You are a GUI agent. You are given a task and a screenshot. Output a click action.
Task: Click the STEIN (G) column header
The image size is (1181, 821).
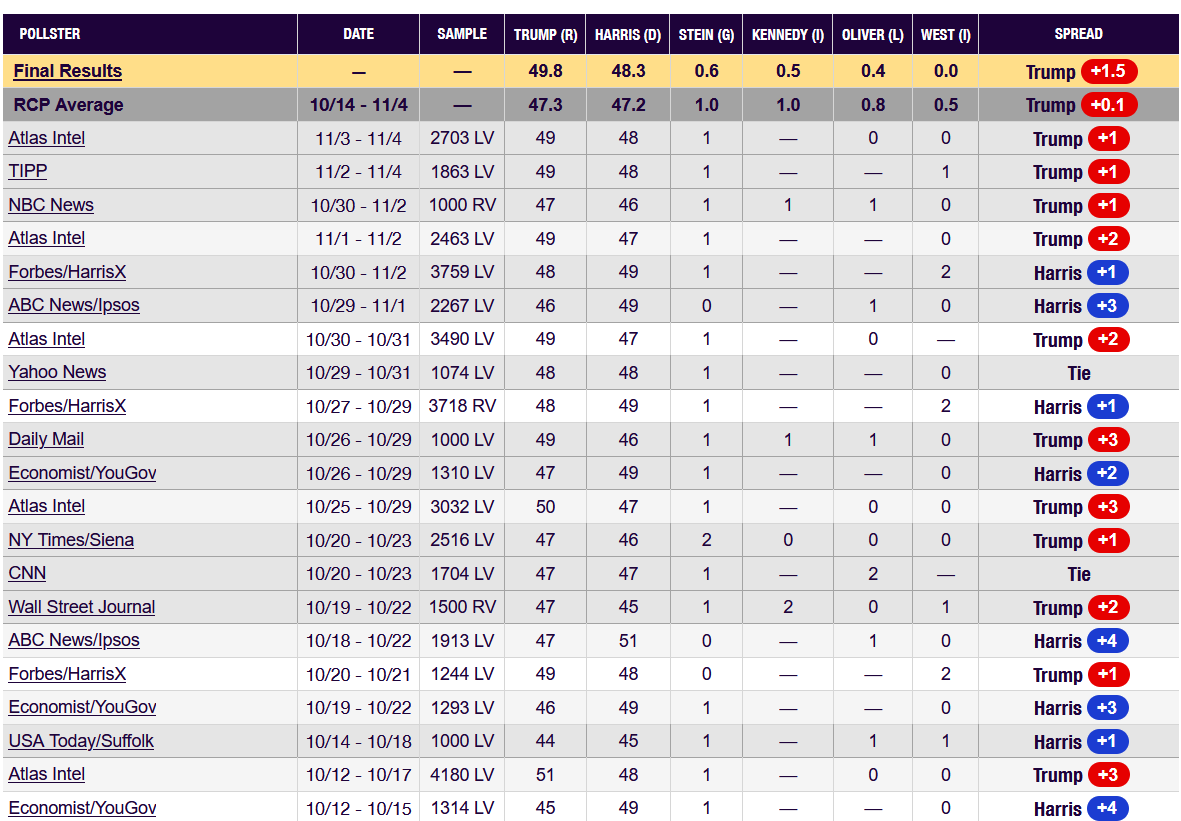[x=706, y=35]
